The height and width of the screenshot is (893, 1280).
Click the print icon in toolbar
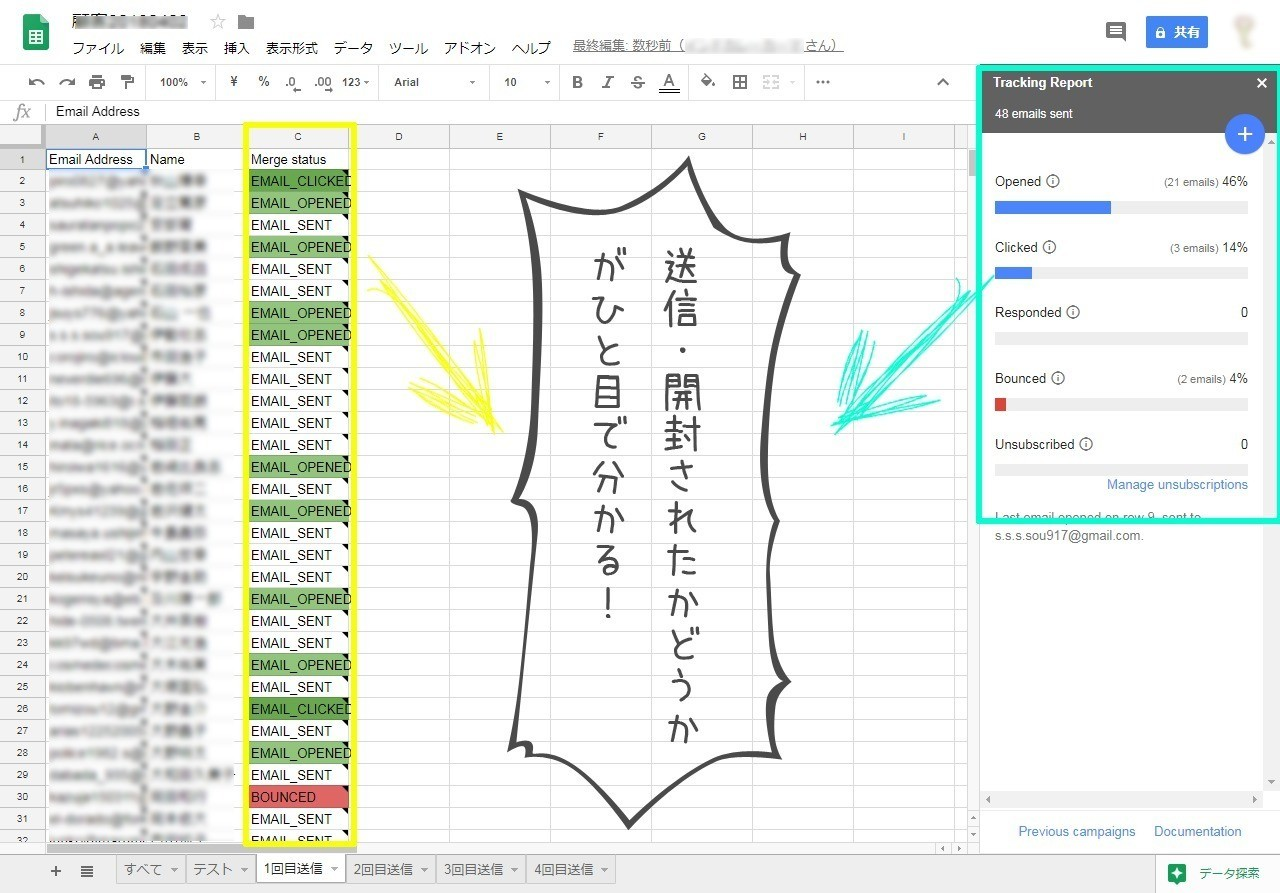click(x=97, y=82)
